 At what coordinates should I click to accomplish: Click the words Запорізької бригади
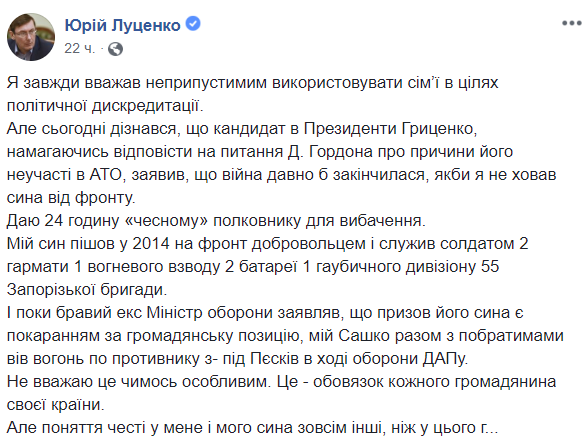(x=87, y=290)
